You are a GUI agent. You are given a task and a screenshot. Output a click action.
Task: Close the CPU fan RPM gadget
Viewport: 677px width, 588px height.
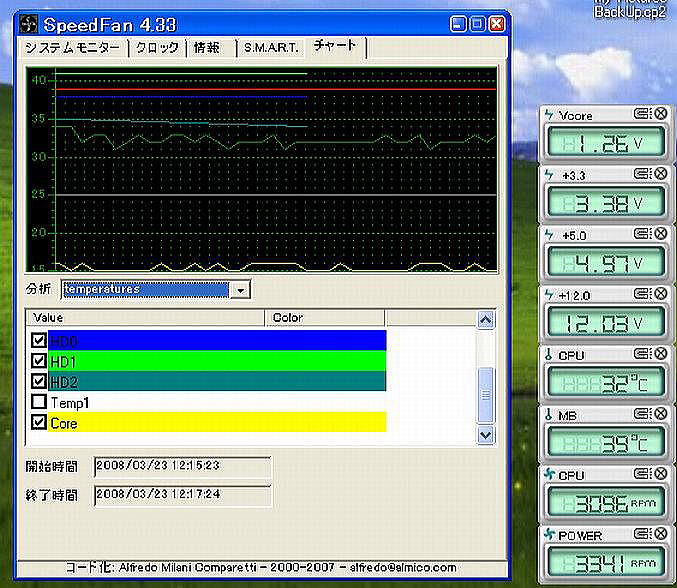661,474
